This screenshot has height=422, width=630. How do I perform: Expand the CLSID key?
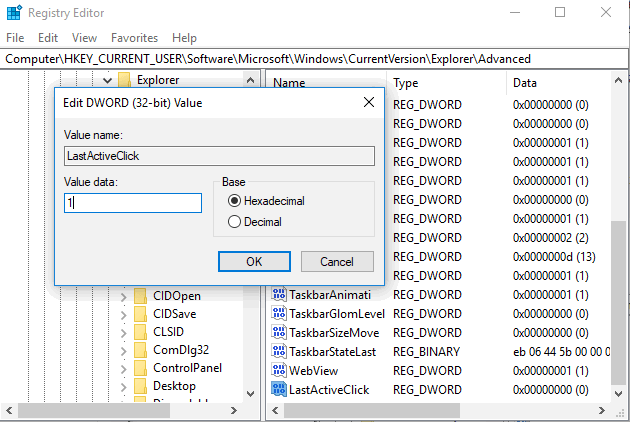tap(124, 333)
